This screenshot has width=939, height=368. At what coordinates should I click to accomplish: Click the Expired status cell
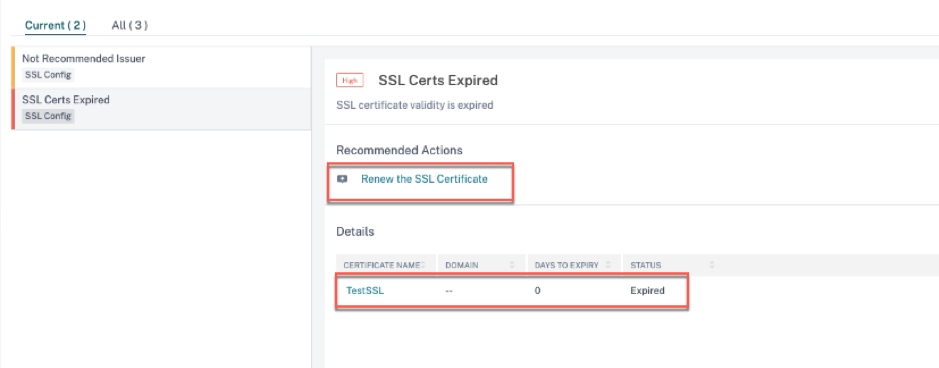647,291
